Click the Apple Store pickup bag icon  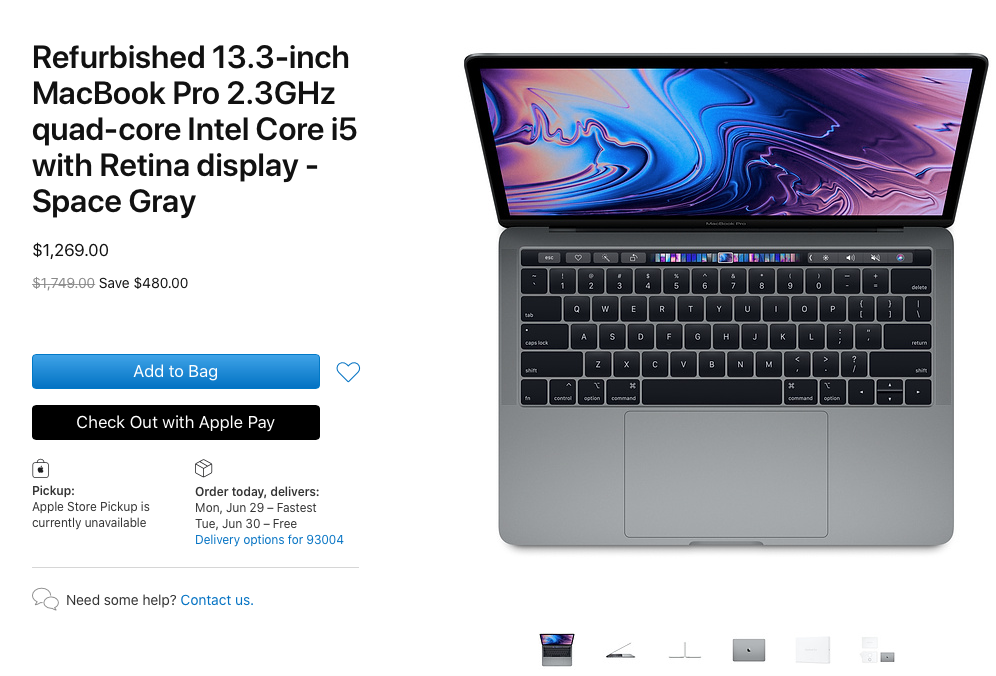point(41,469)
